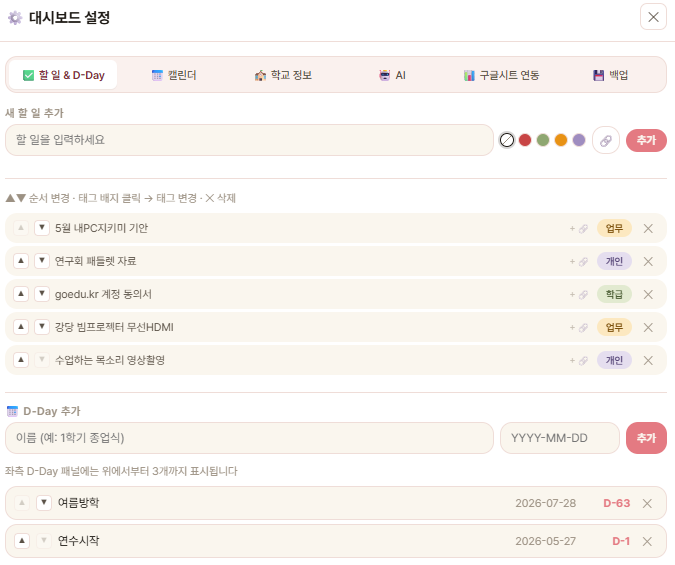The height and width of the screenshot is (565, 675).
Task: Move 5월 내PC지키미 기안 down
Action: (42, 228)
